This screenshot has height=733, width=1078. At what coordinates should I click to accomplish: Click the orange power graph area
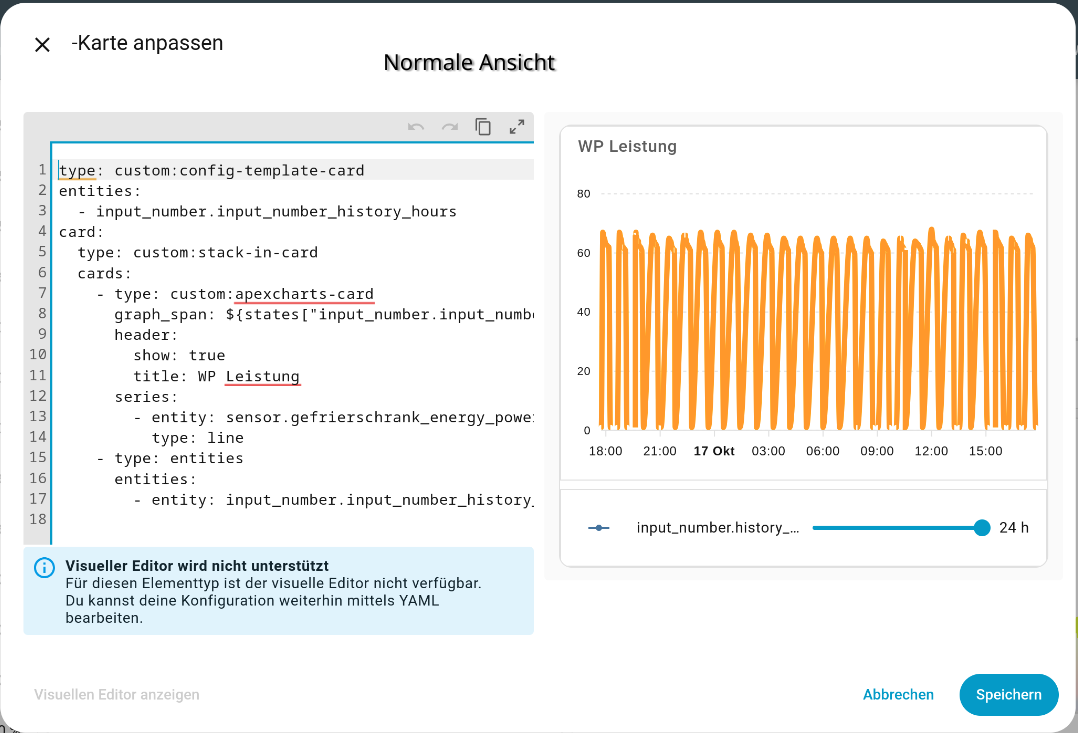coord(818,330)
